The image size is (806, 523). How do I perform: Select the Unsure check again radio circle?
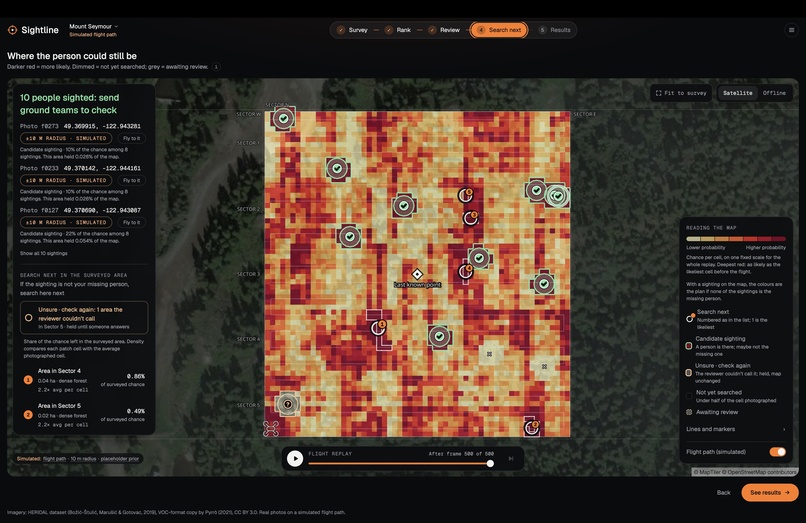pyautogui.click(x=29, y=318)
